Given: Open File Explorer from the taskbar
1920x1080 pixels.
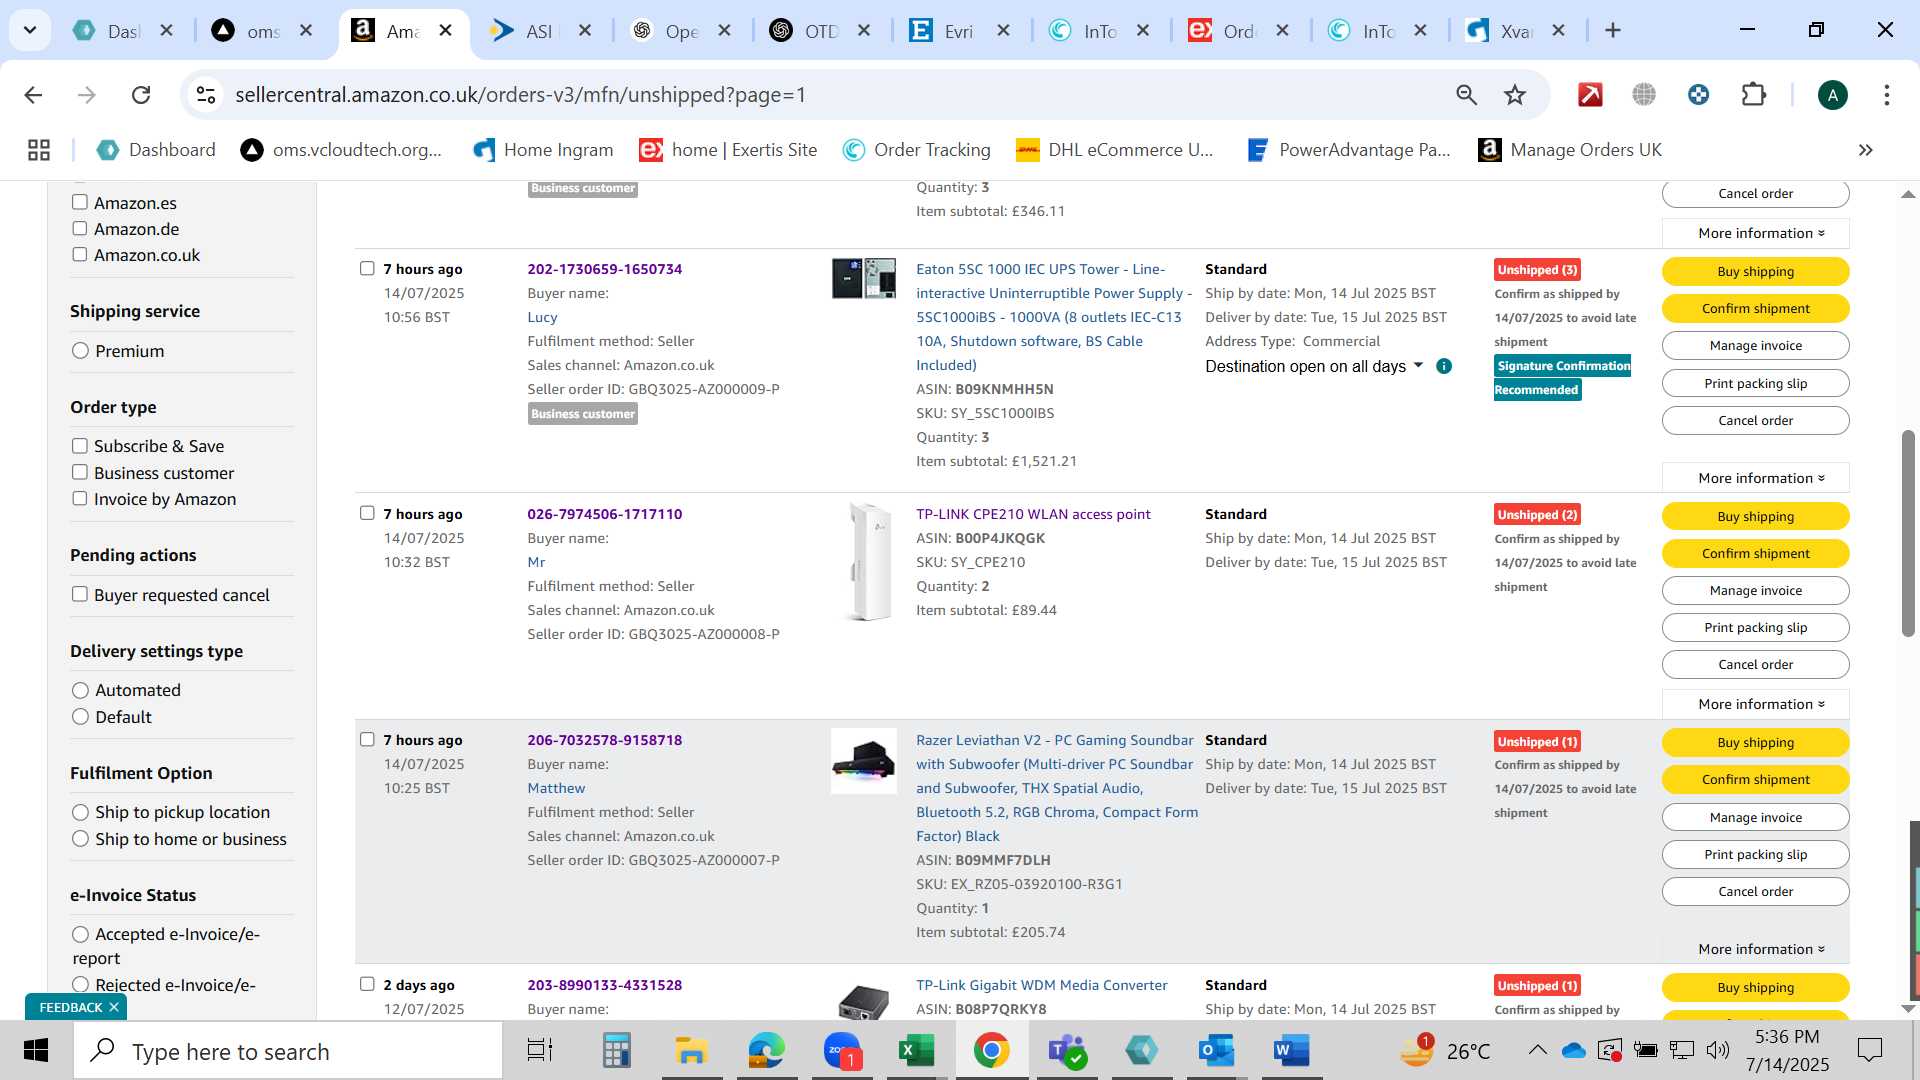Looking at the screenshot, I should 691,1051.
